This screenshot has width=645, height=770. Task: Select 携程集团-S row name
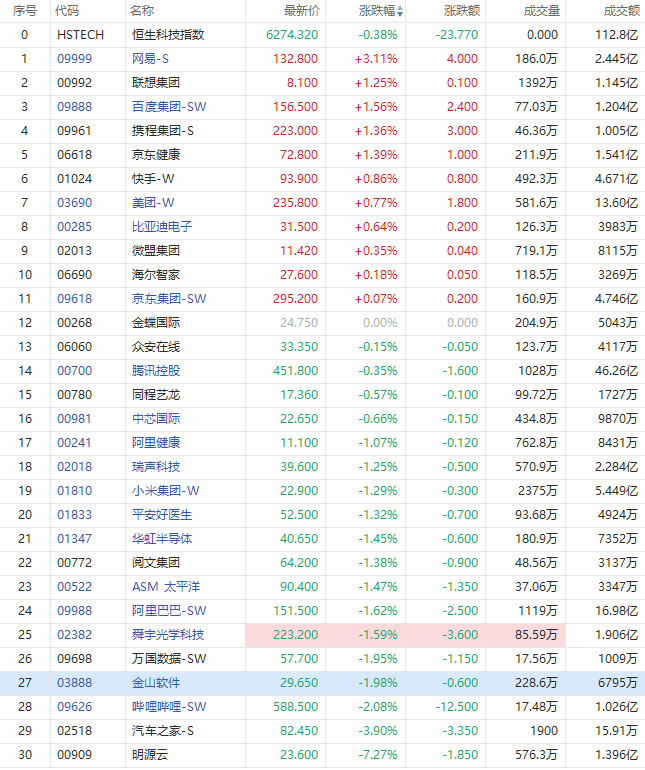click(x=163, y=131)
